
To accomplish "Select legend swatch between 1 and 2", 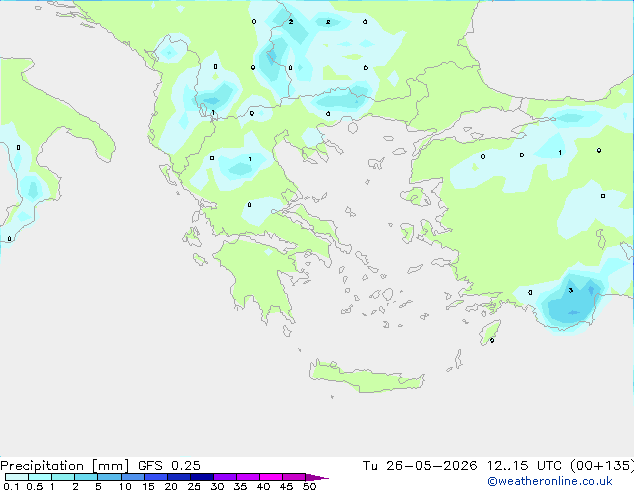I will click(x=63, y=477).
